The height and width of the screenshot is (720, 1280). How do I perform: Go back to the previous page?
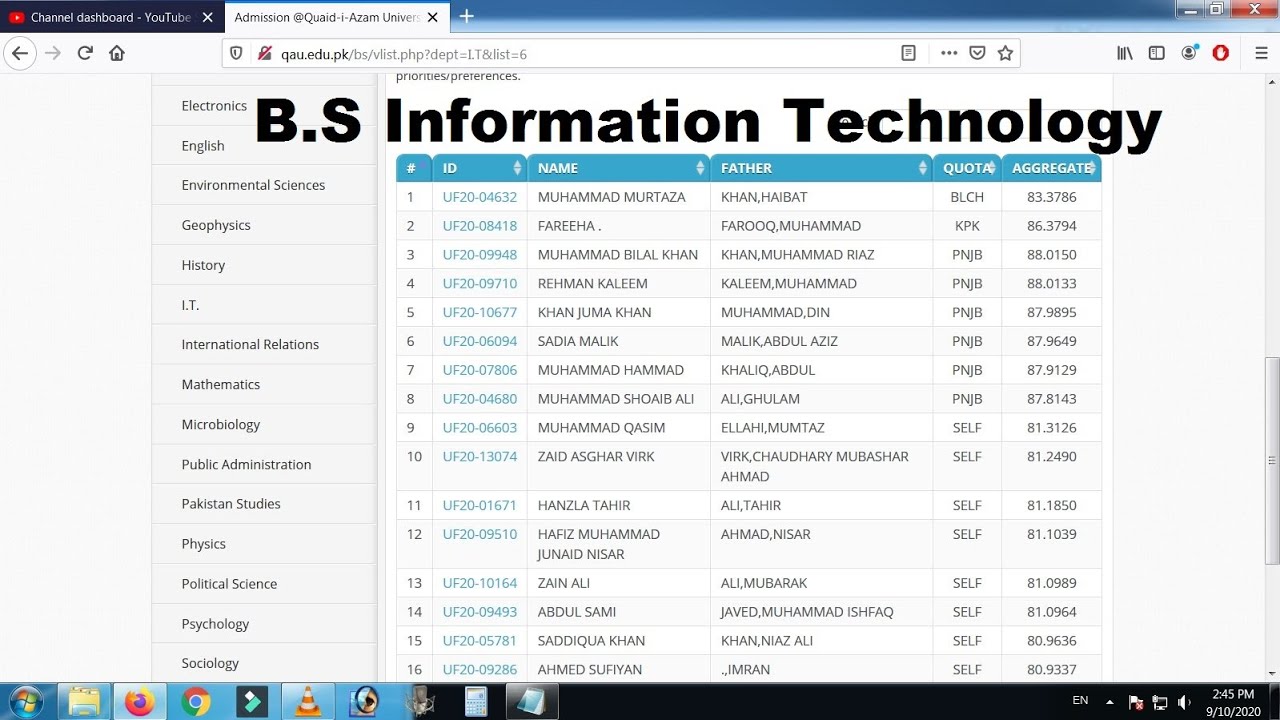20,53
